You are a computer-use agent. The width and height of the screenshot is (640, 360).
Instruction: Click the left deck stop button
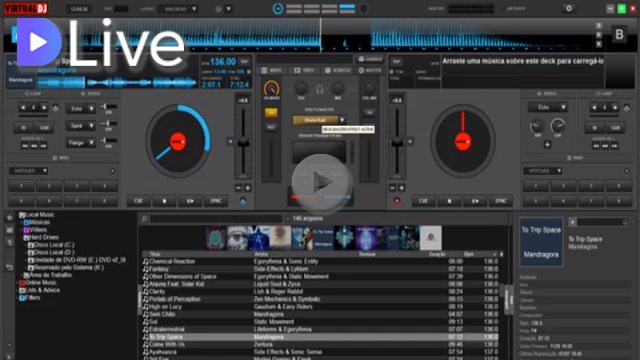tap(164, 201)
